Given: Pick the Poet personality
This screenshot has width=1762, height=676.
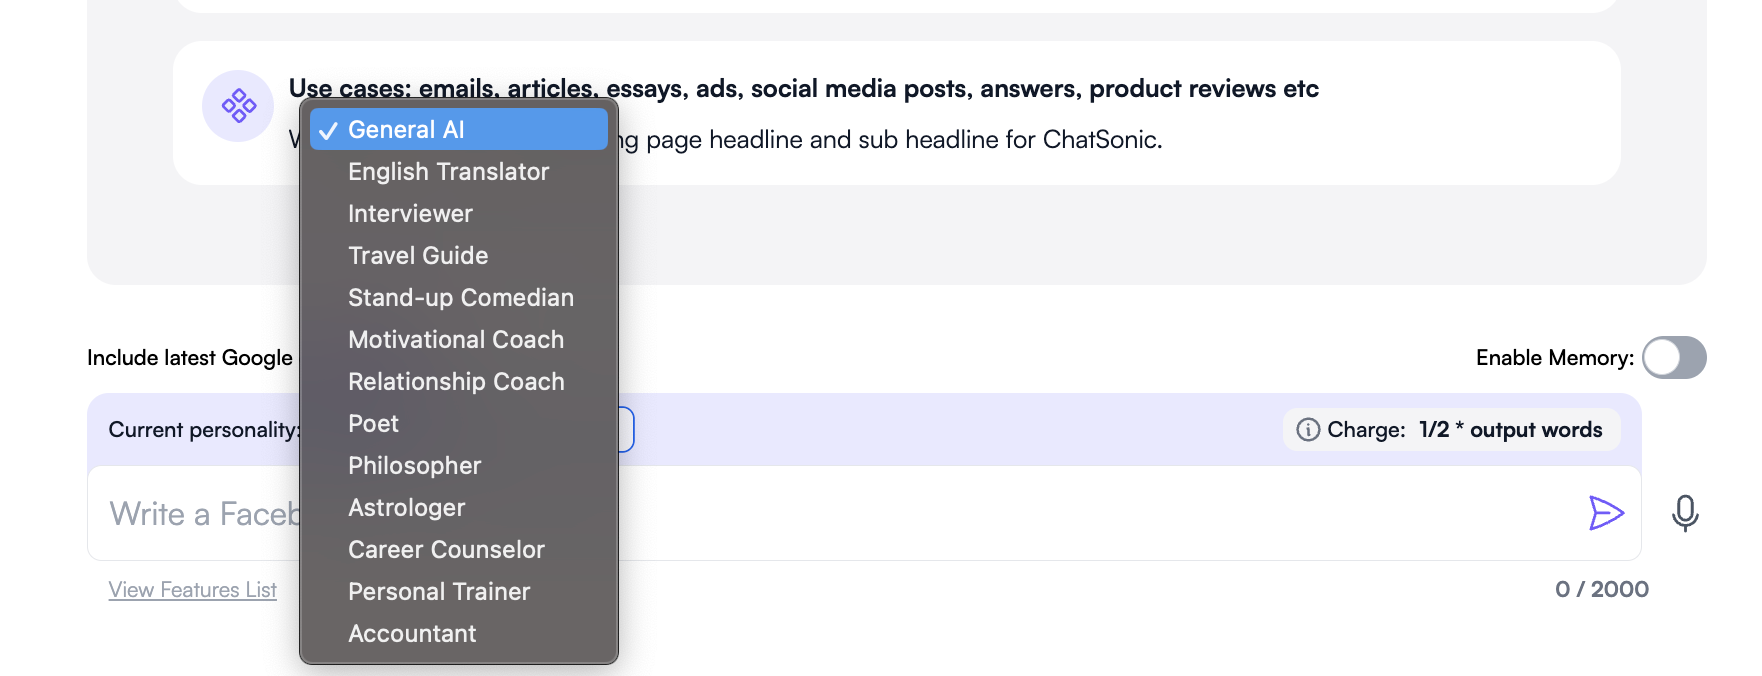Looking at the screenshot, I should click(x=372, y=423).
